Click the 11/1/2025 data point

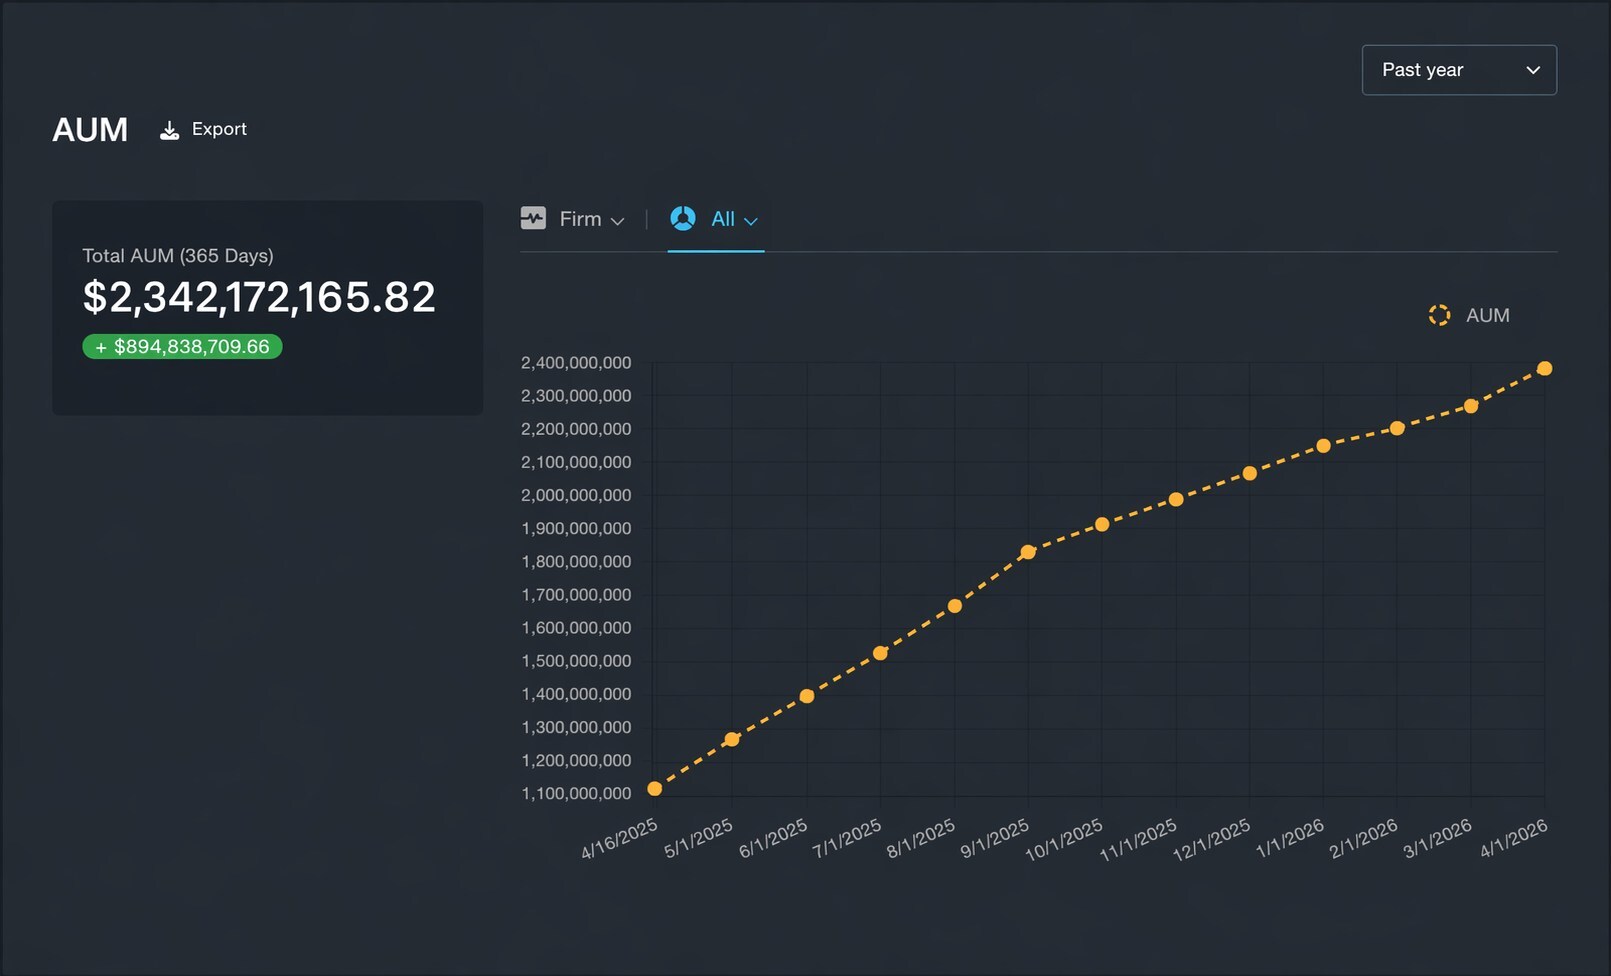[1176, 499]
